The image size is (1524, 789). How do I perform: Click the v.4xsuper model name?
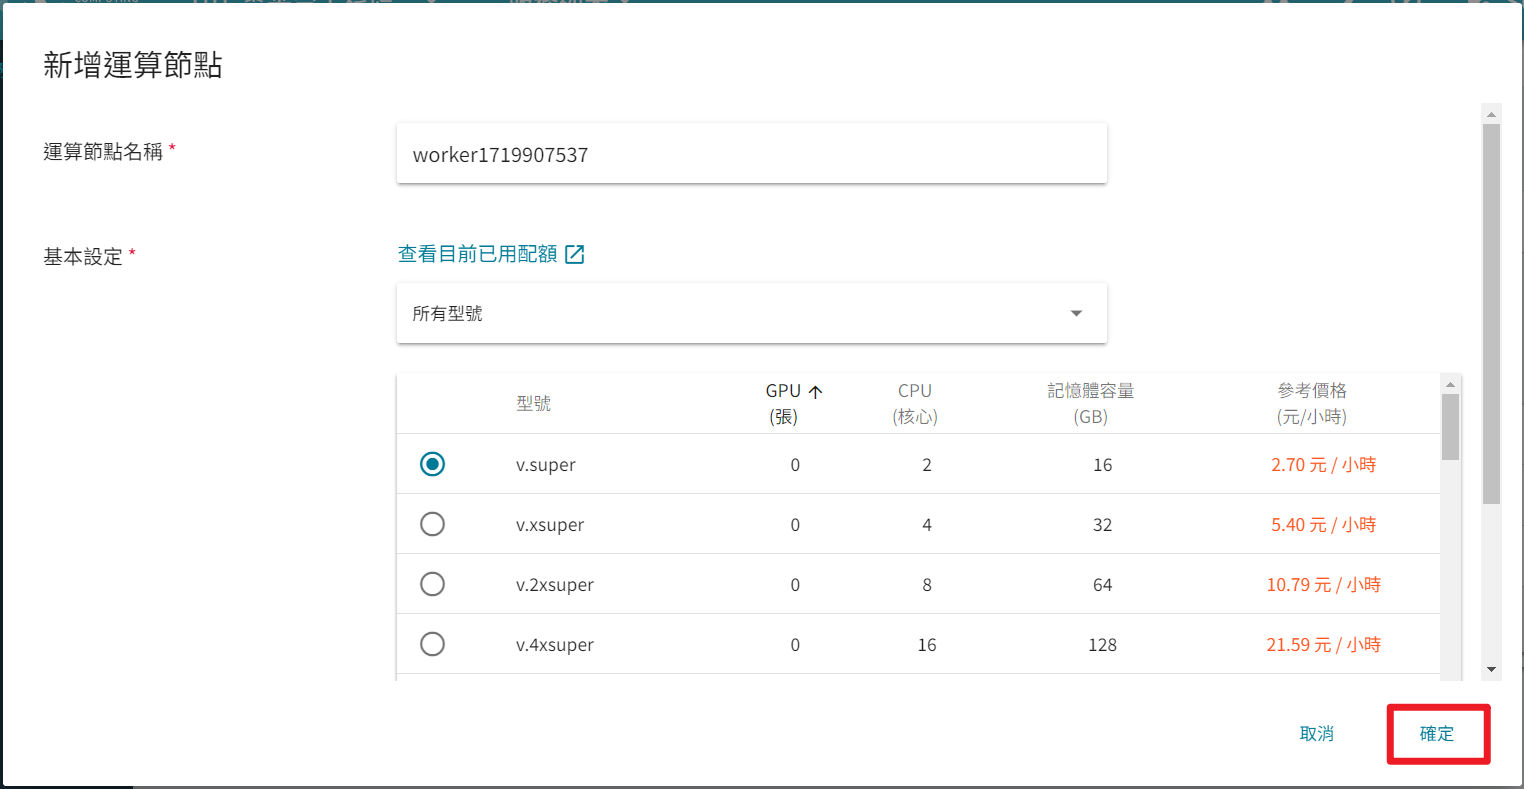pyautogui.click(x=555, y=645)
